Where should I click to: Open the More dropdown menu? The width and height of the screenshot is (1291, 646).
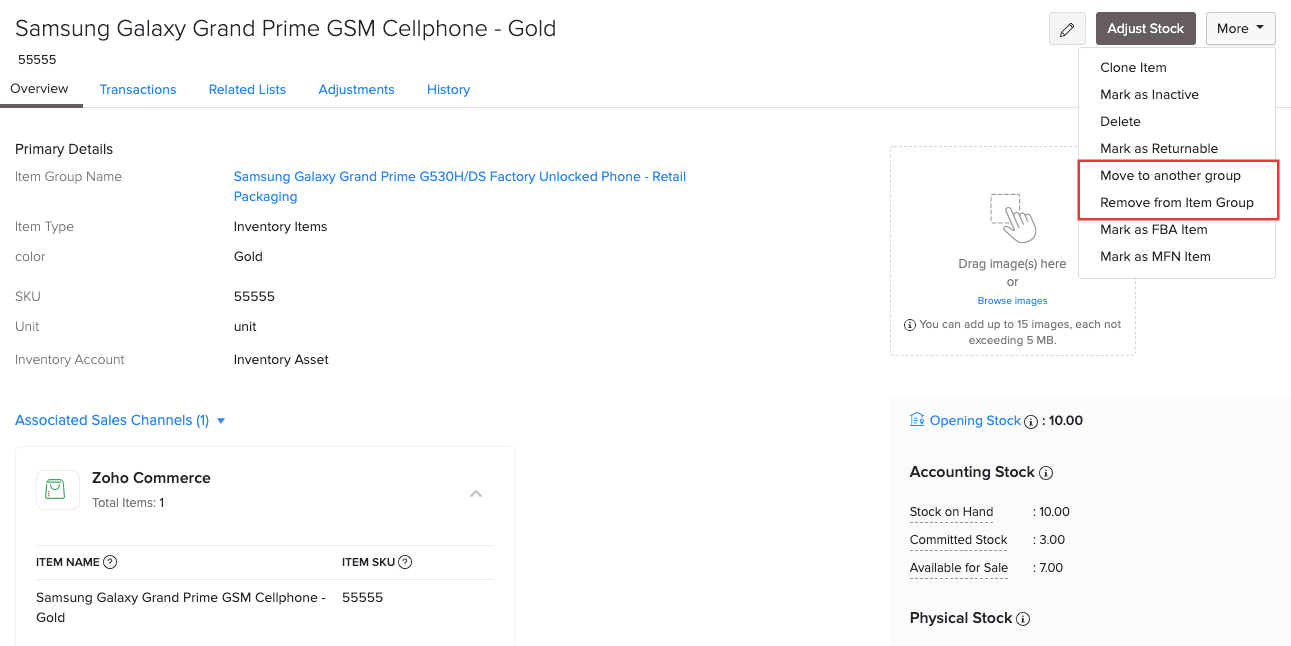click(x=1240, y=28)
